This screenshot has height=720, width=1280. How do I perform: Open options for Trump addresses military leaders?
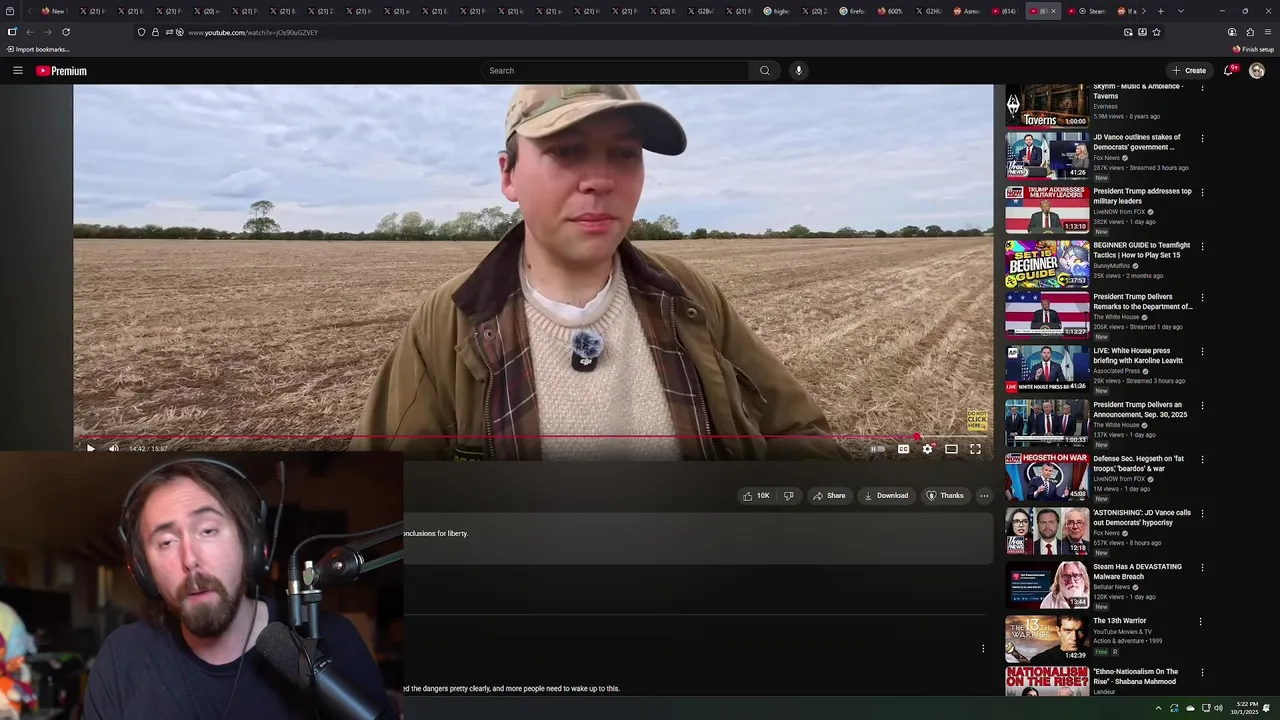(x=1202, y=192)
